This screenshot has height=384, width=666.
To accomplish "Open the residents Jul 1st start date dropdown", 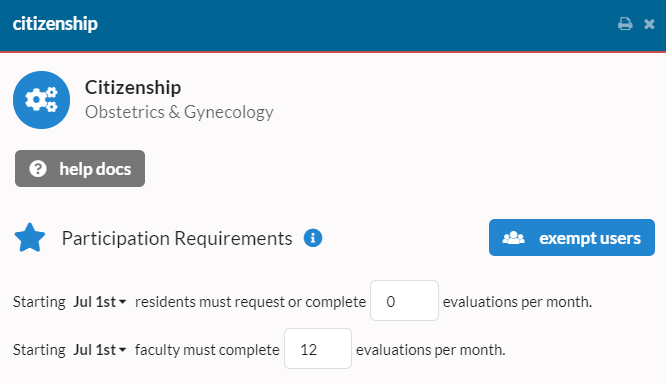I will tap(100, 302).
